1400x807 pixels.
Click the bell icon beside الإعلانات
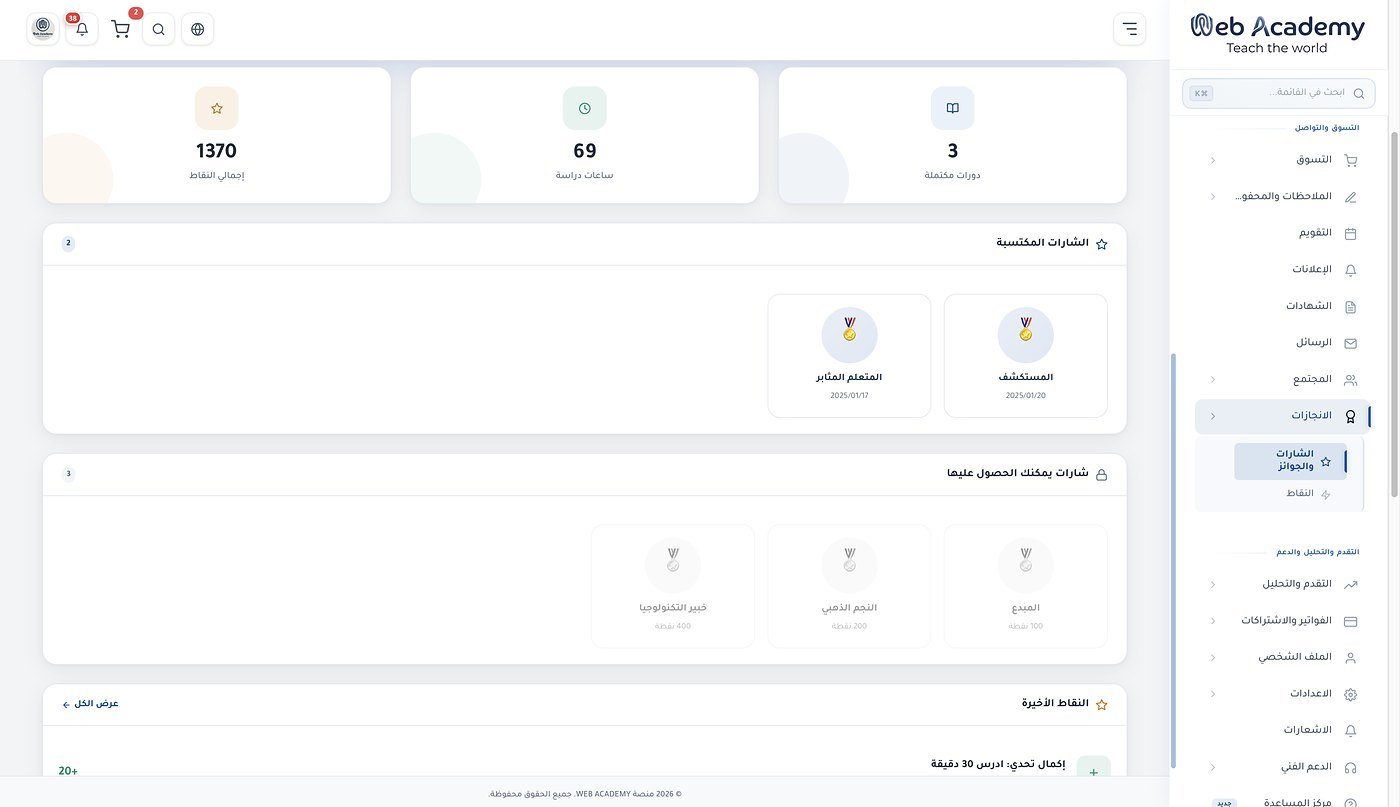[x=1351, y=270]
